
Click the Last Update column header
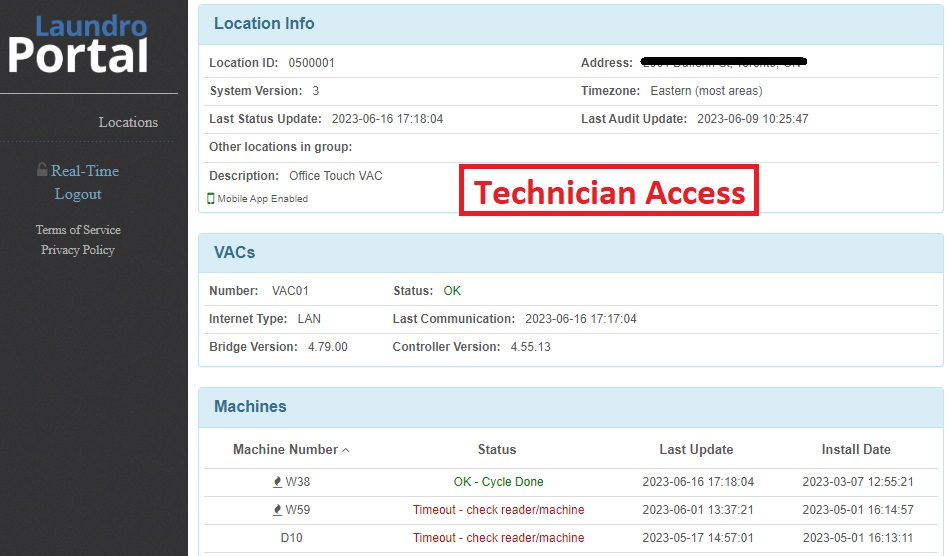click(696, 450)
